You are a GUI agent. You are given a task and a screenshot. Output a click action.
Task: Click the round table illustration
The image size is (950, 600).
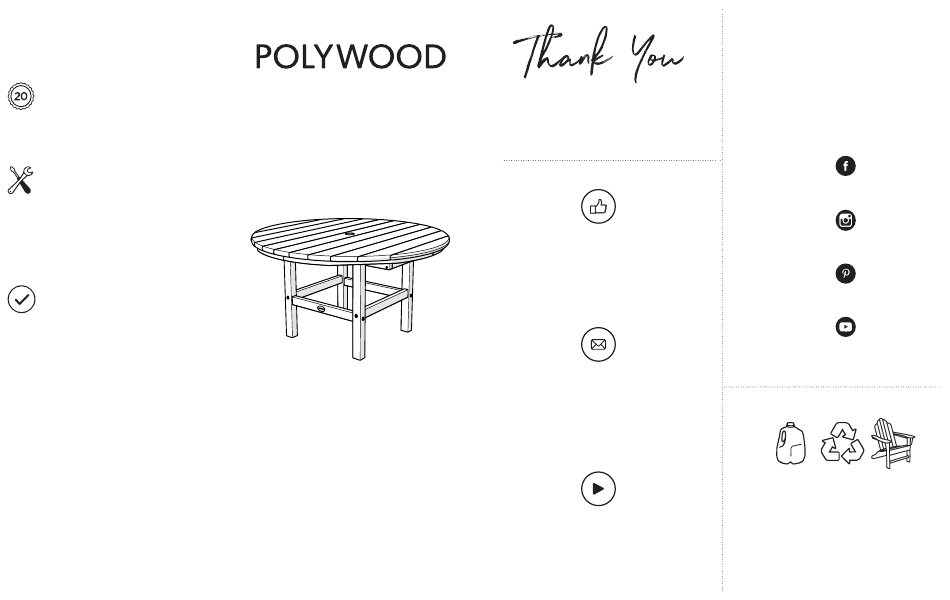(x=350, y=288)
